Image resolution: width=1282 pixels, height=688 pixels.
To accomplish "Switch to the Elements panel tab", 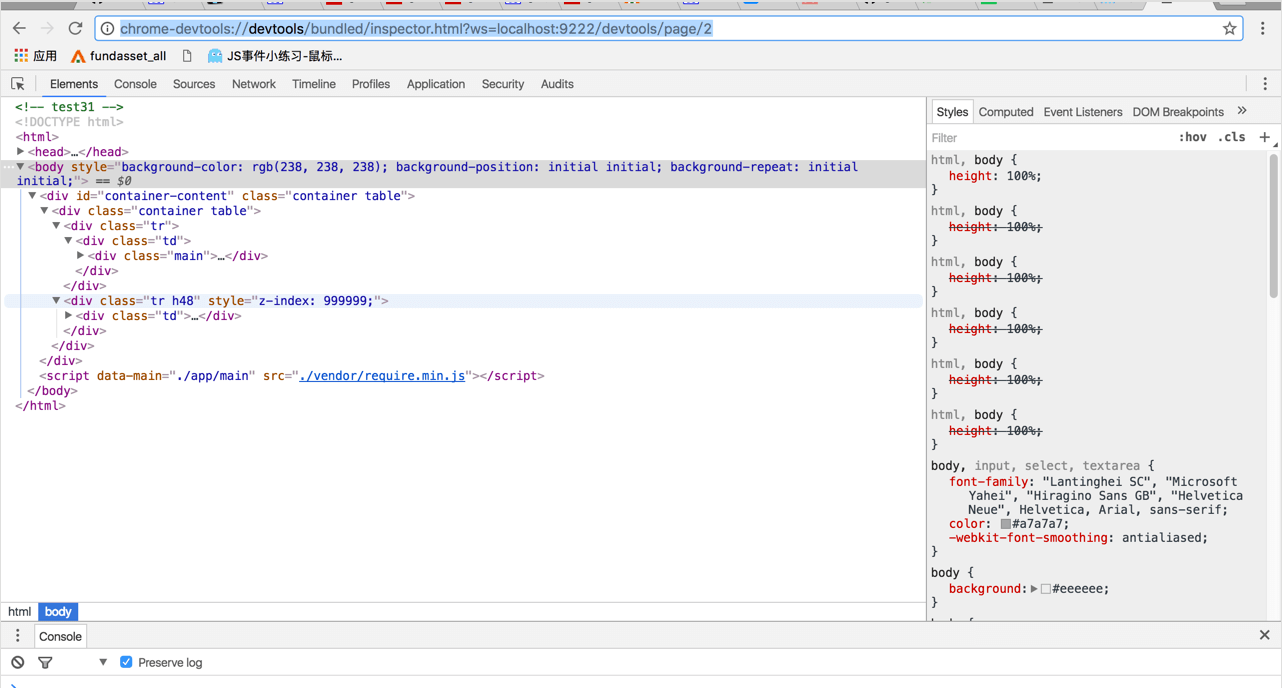I will 74,85.
